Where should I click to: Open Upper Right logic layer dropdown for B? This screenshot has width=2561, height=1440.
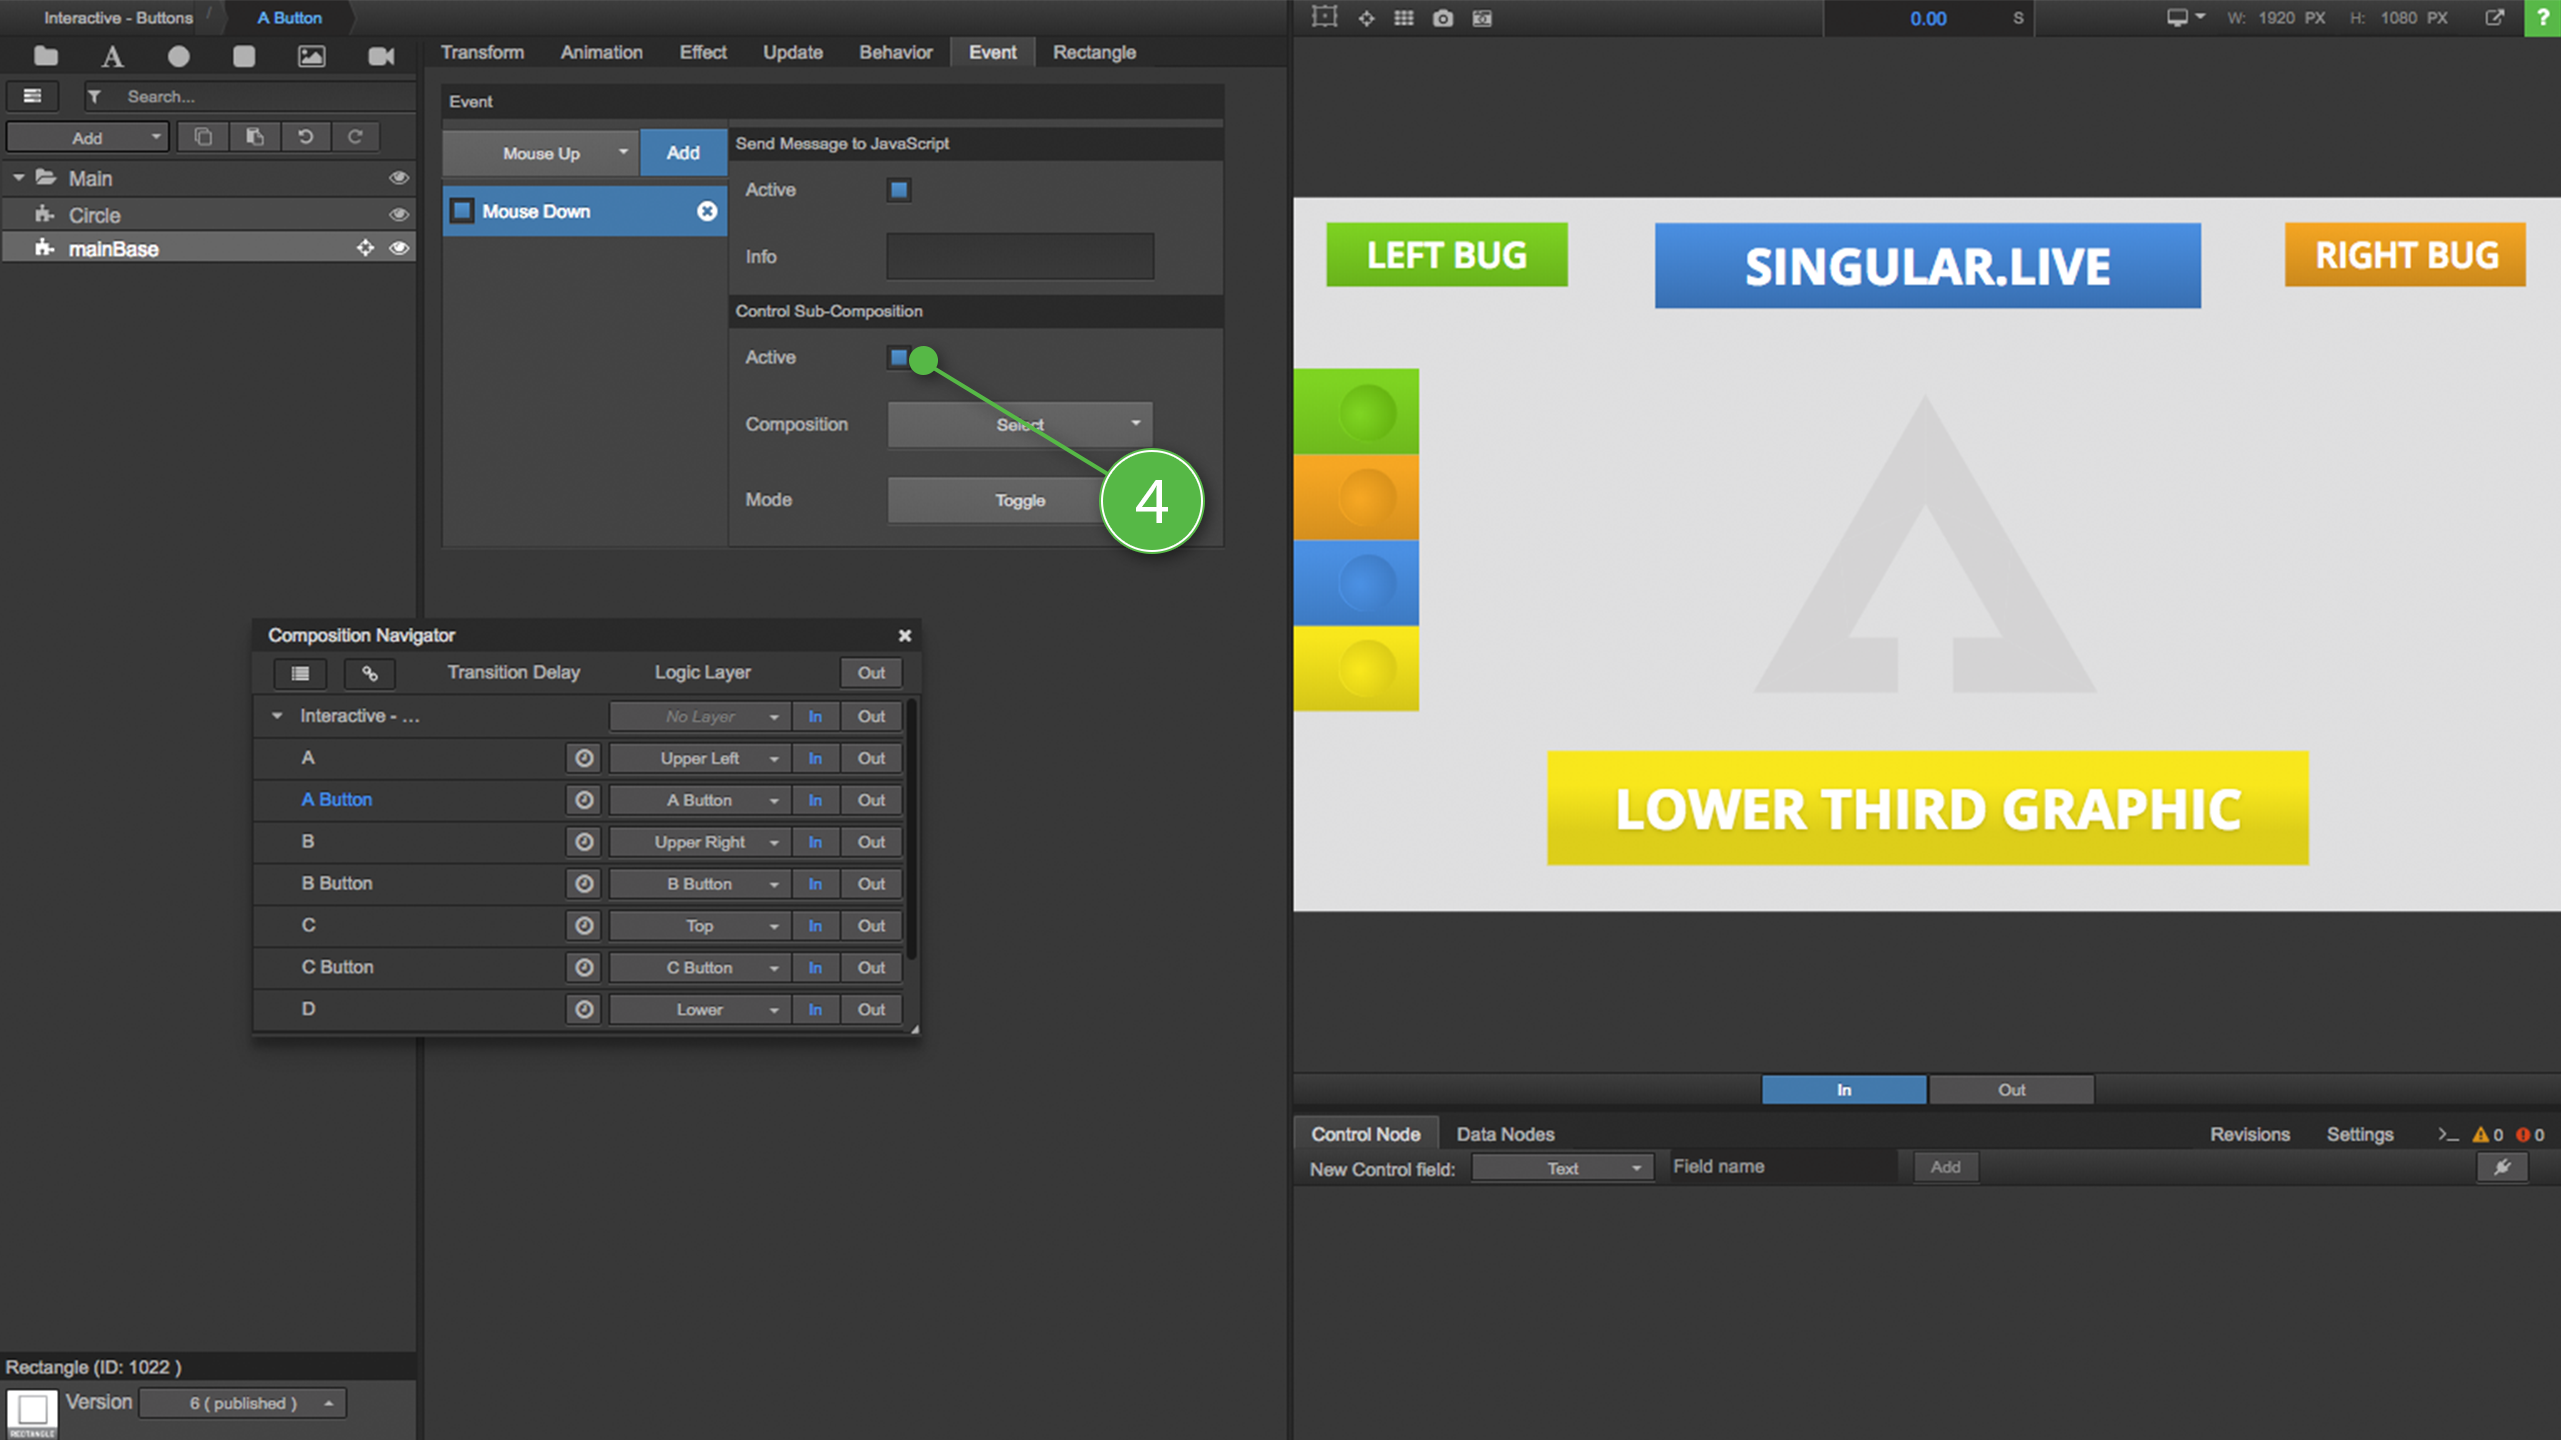[x=700, y=842]
